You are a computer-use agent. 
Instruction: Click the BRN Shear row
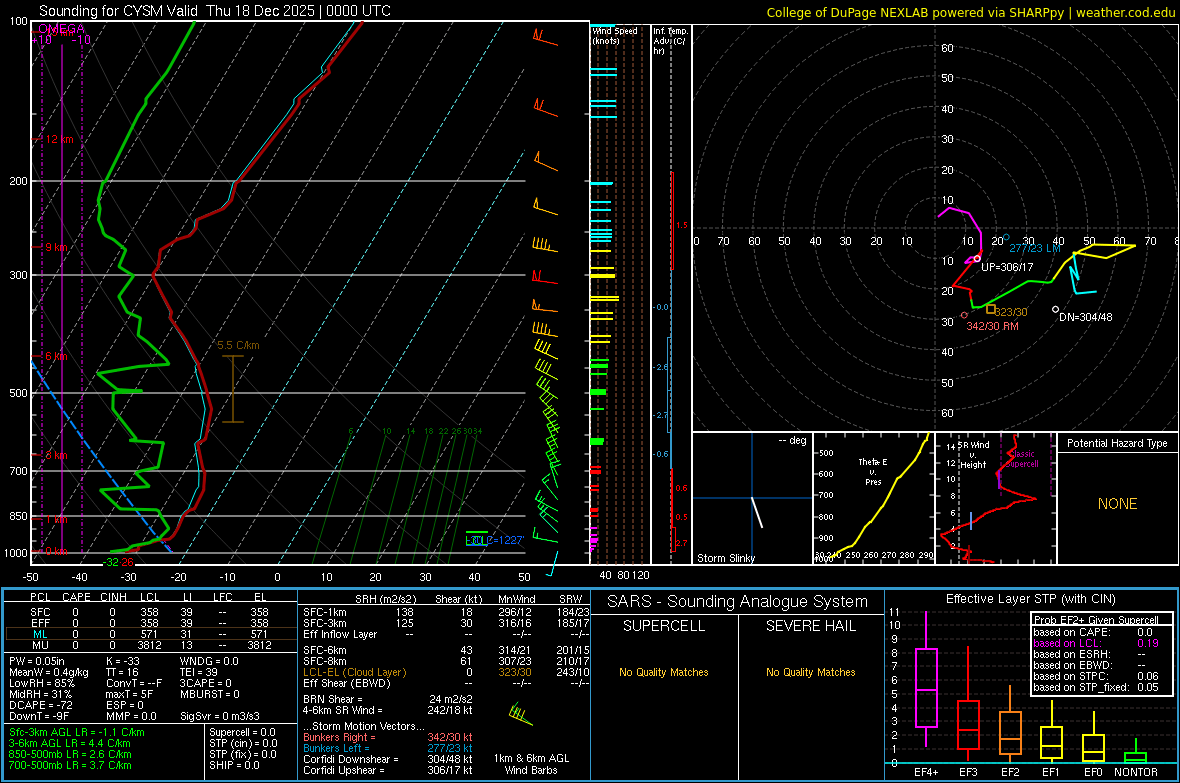click(388, 699)
